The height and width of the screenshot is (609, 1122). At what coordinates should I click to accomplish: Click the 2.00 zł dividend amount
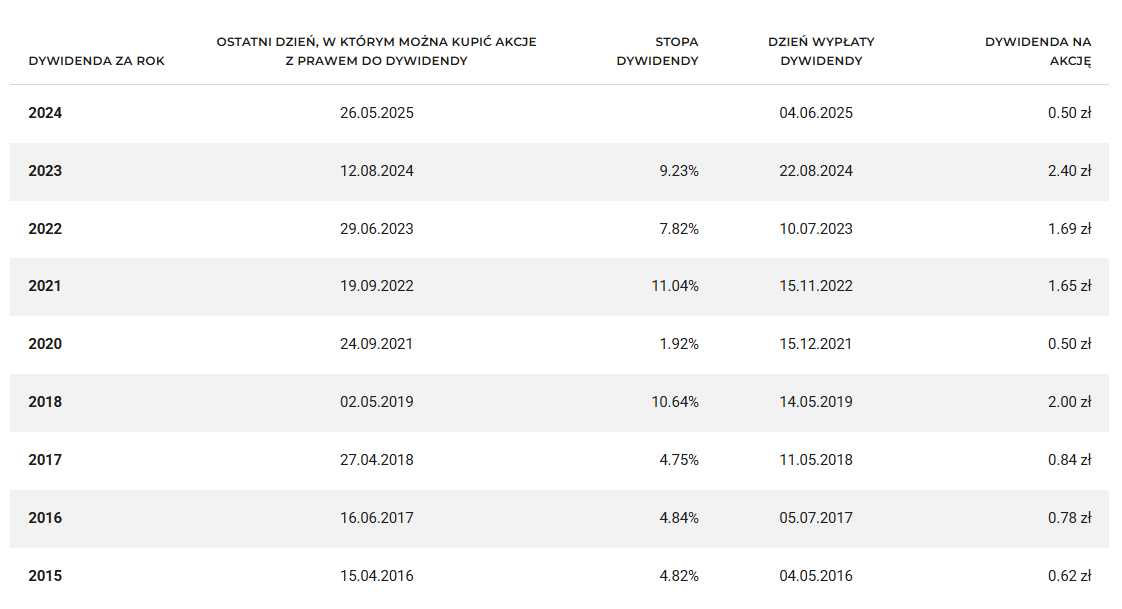click(x=1069, y=402)
